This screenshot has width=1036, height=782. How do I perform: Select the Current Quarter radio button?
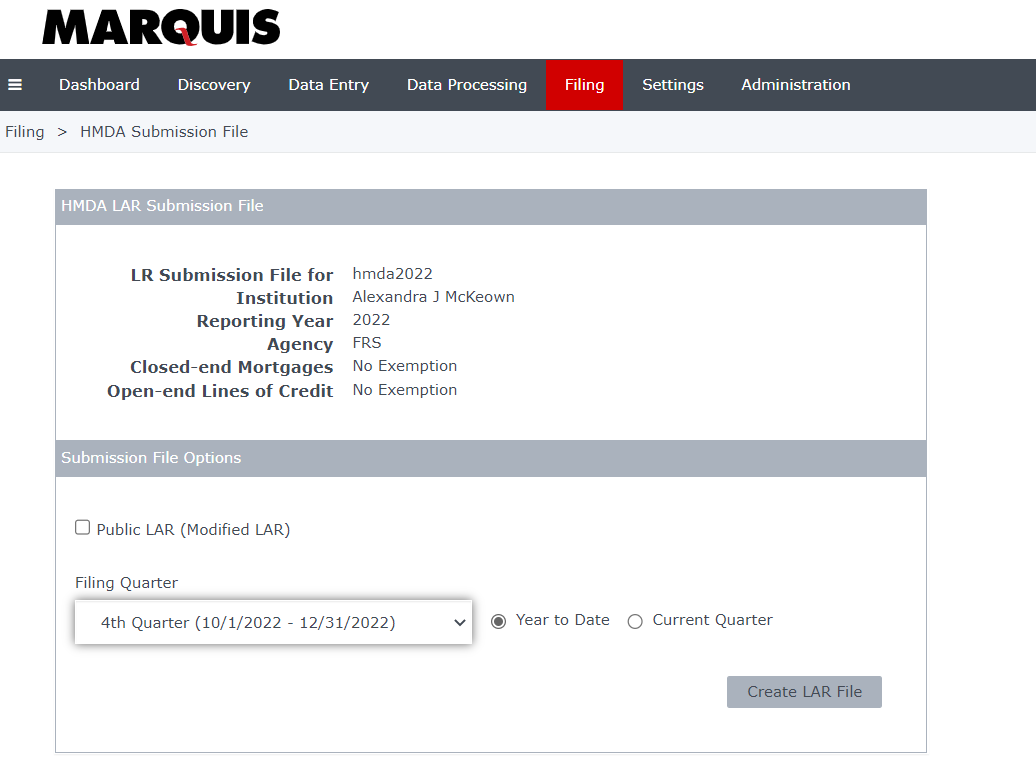[x=635, y=621]
